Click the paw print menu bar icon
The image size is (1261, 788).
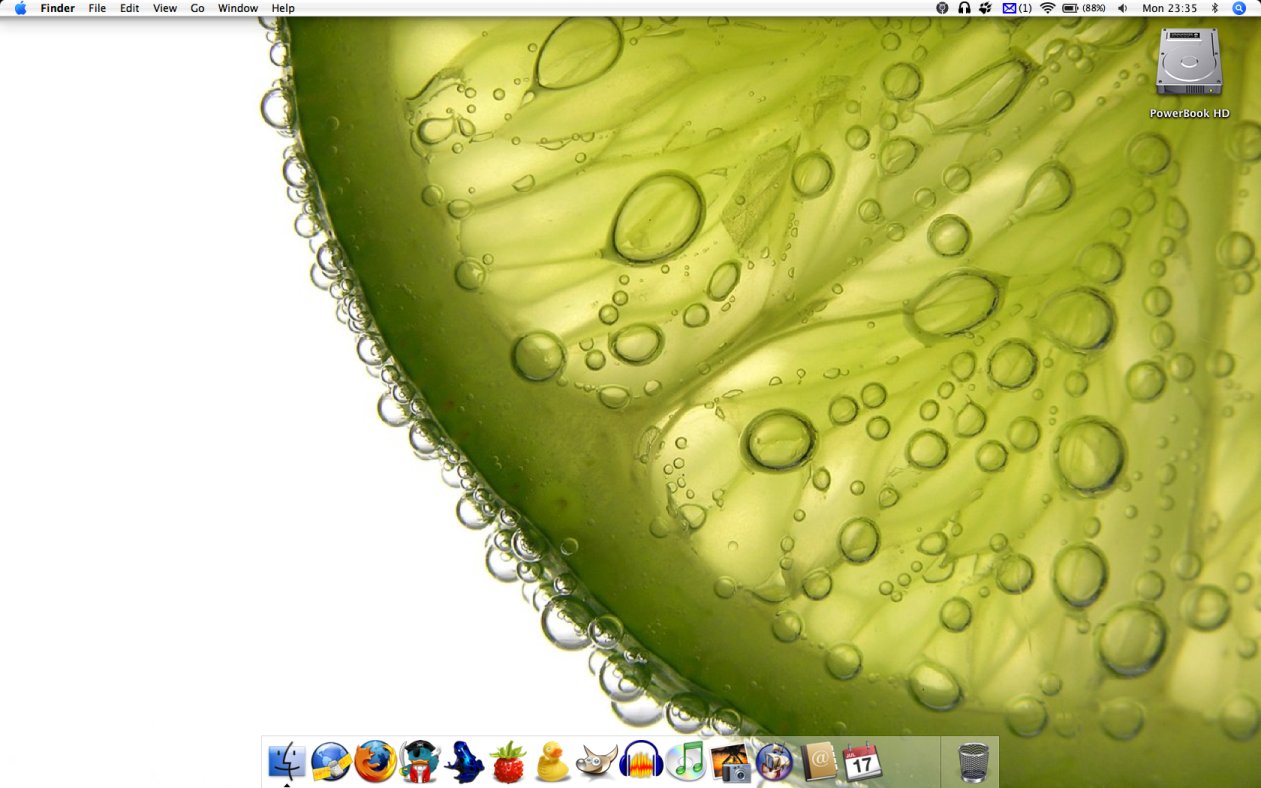pyautogui.click(x=985, y=8)
